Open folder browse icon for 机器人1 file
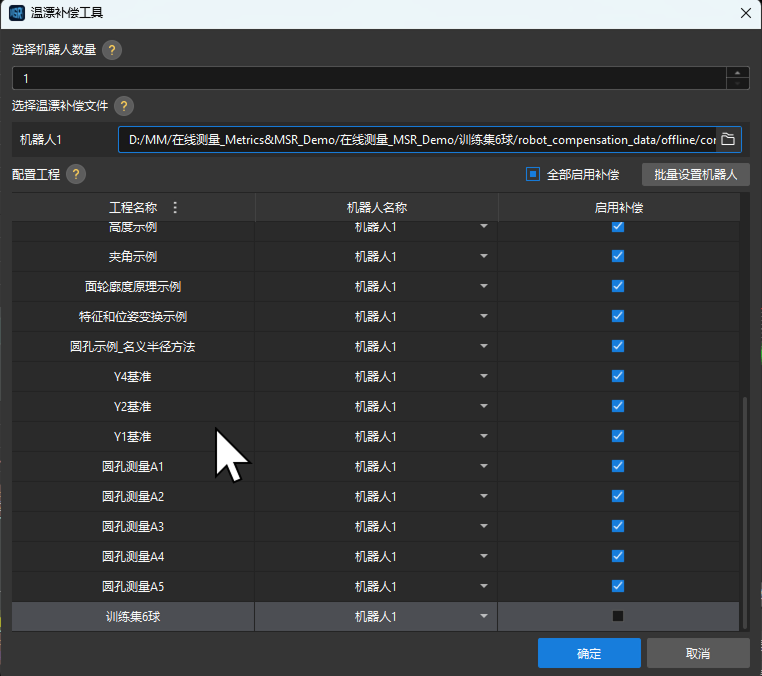Viewport: 762px width, 676px height. pos(728,139)
